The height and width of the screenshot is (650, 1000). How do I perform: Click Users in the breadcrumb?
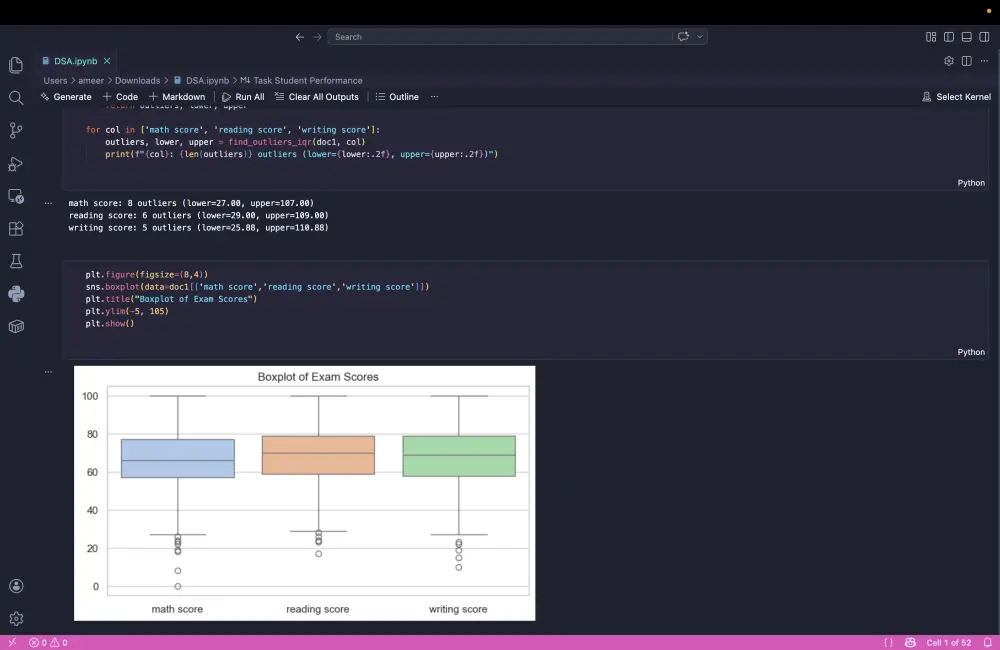pos(55,80)
